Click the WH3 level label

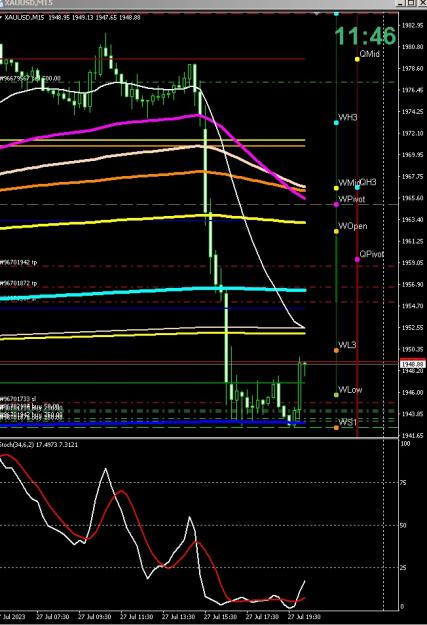348,117
